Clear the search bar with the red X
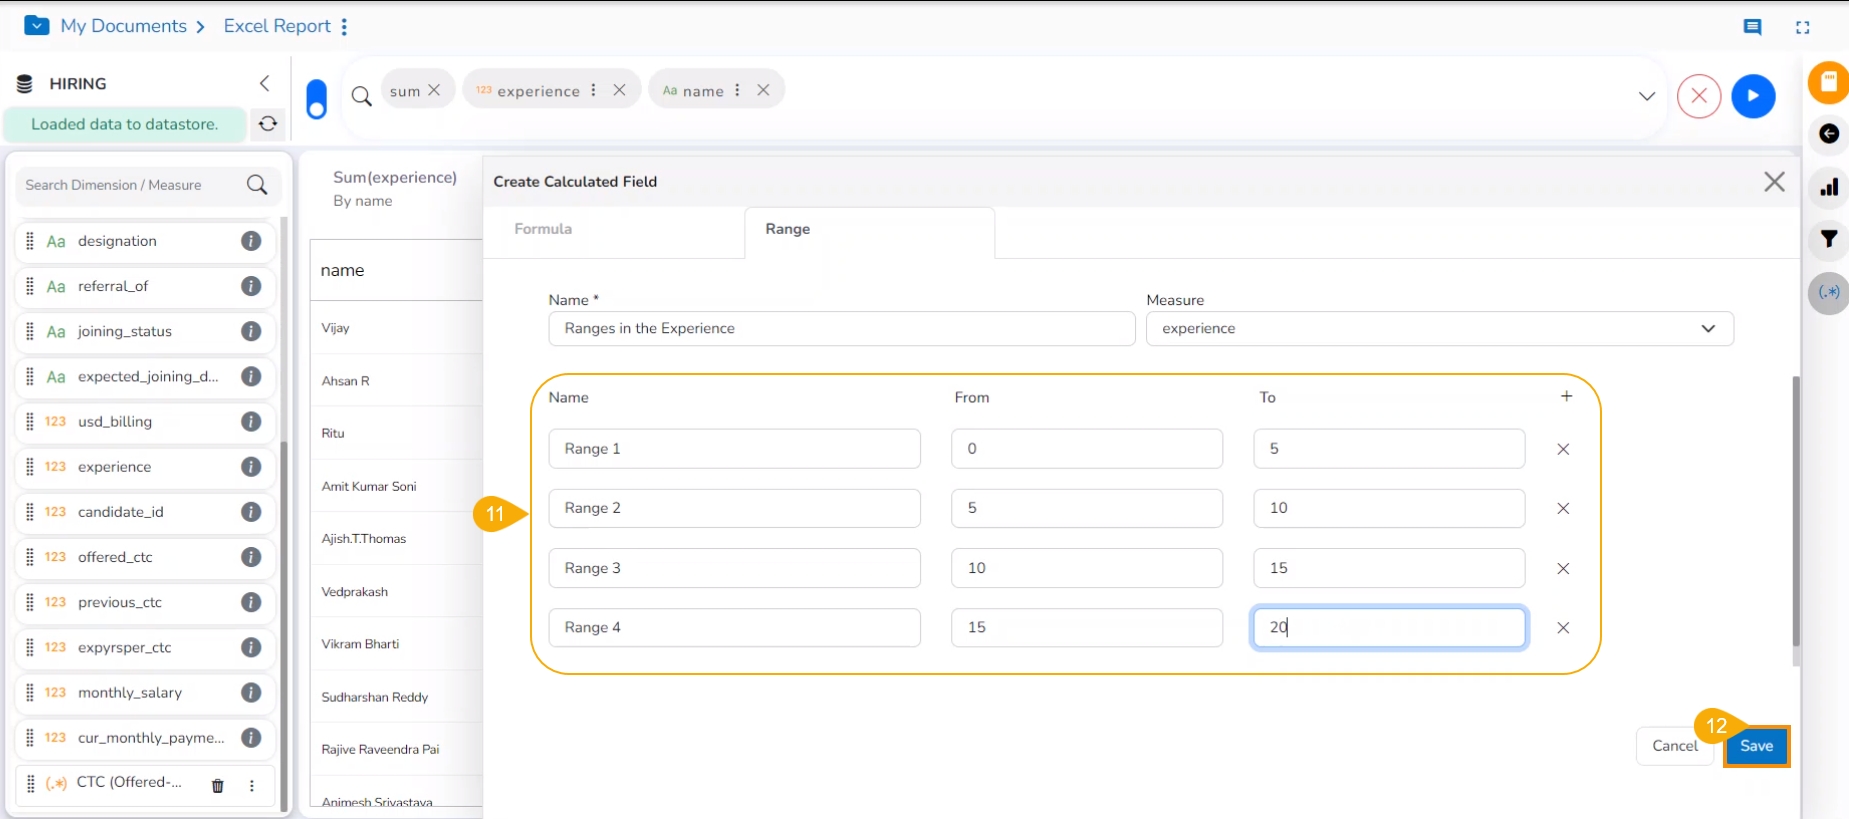 (1698, 96)
